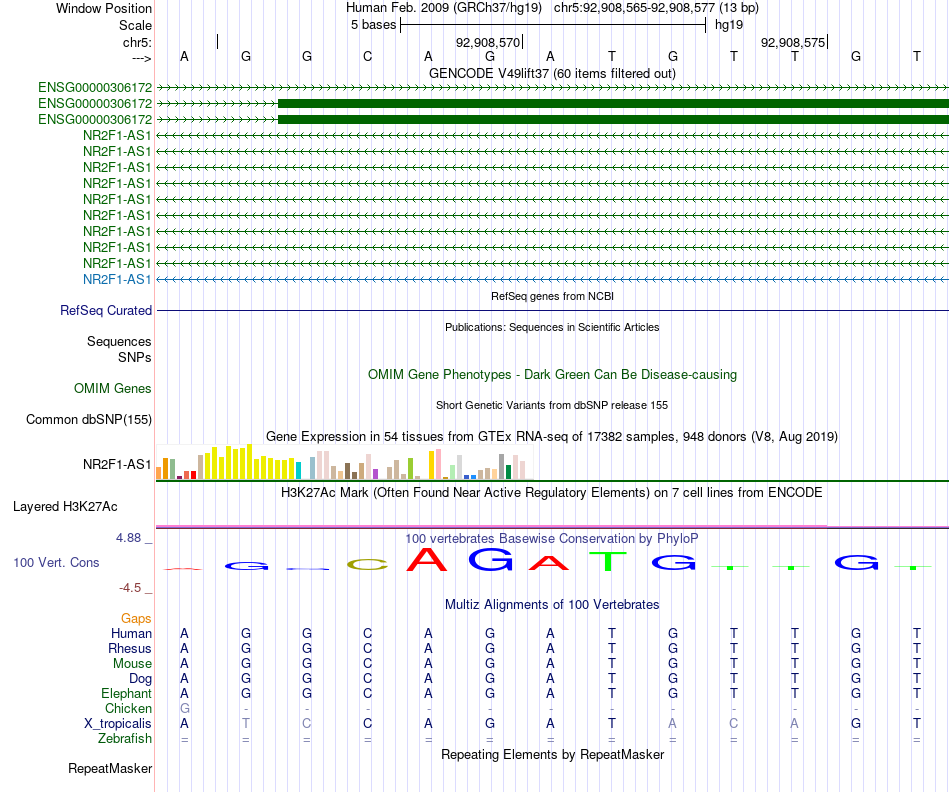Click the Layered H3K27Ac label
950x792 pixels.
65,507
